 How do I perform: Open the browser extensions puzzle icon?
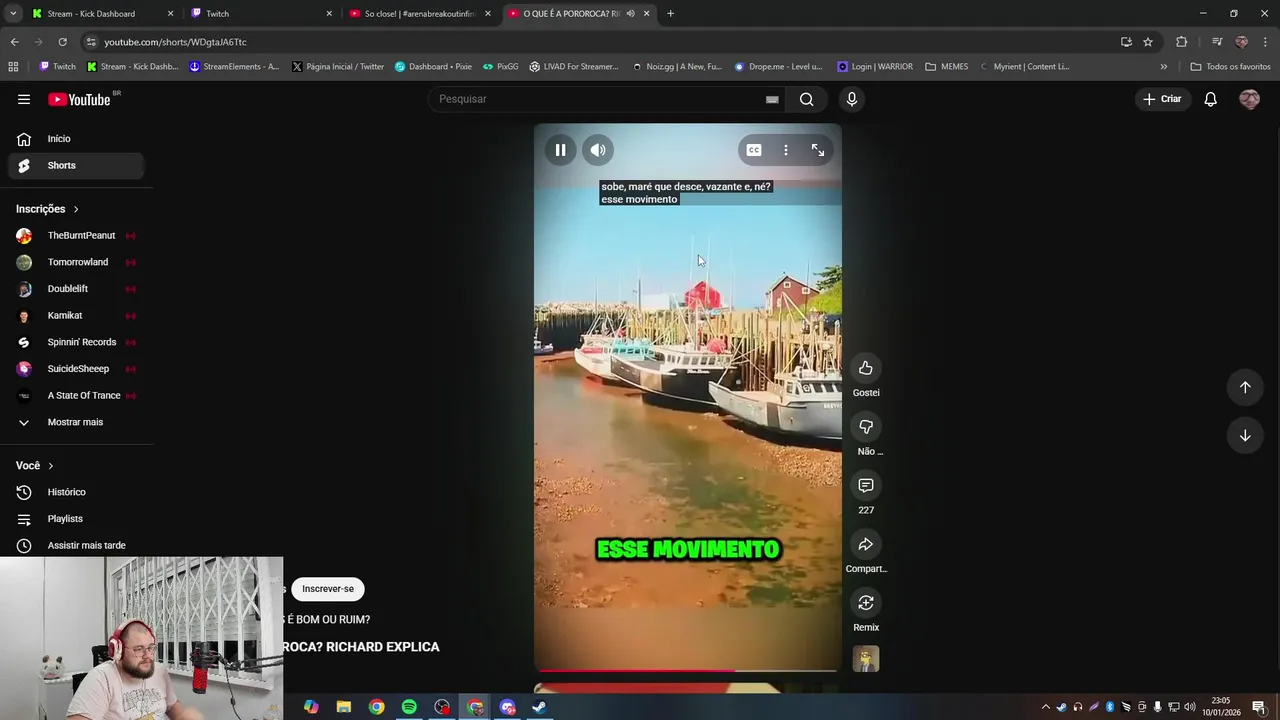click(x=1182, y=42)
